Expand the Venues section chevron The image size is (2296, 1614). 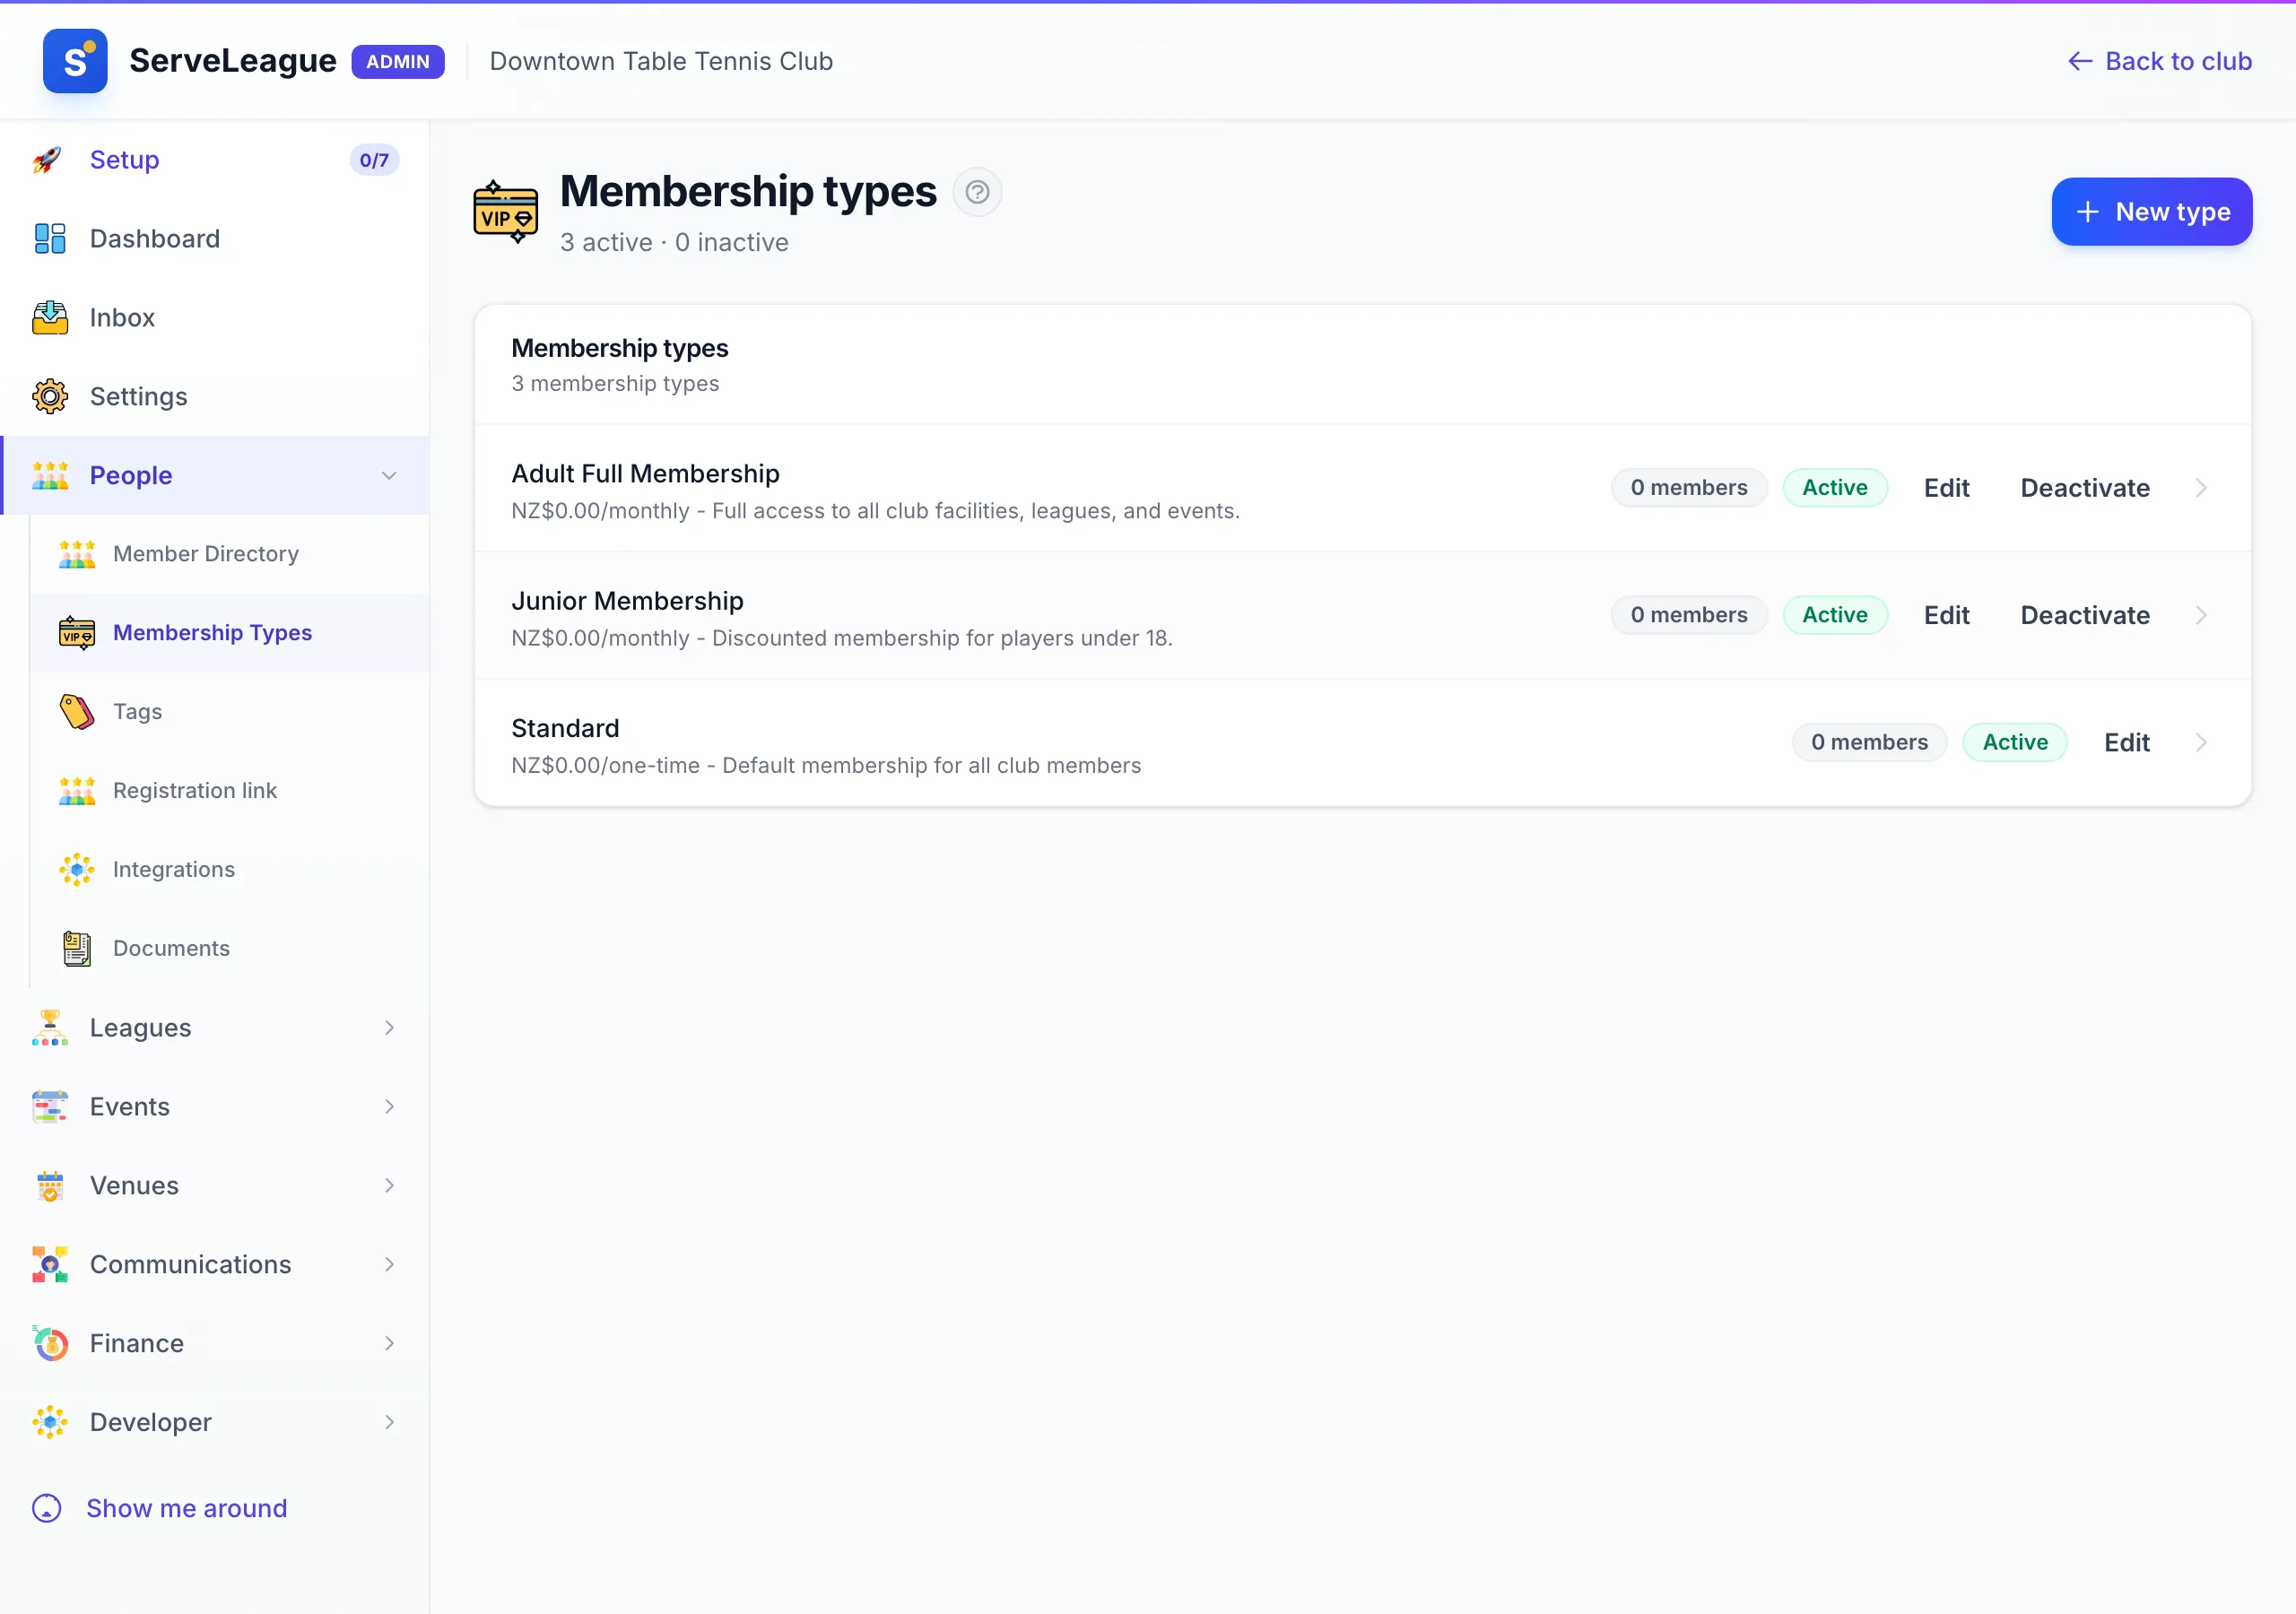(x=389, y=1186)
